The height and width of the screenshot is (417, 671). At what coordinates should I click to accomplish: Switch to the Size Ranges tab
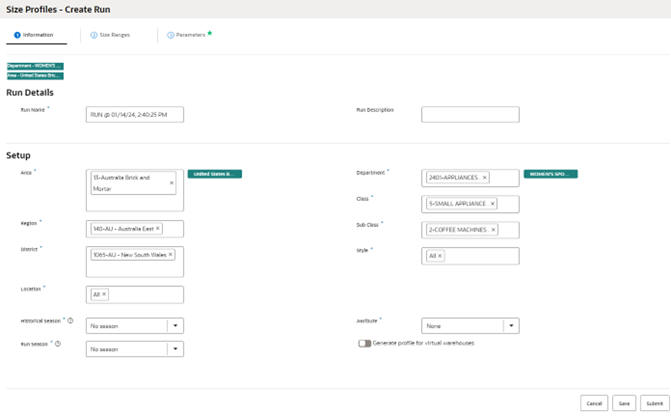110,35
